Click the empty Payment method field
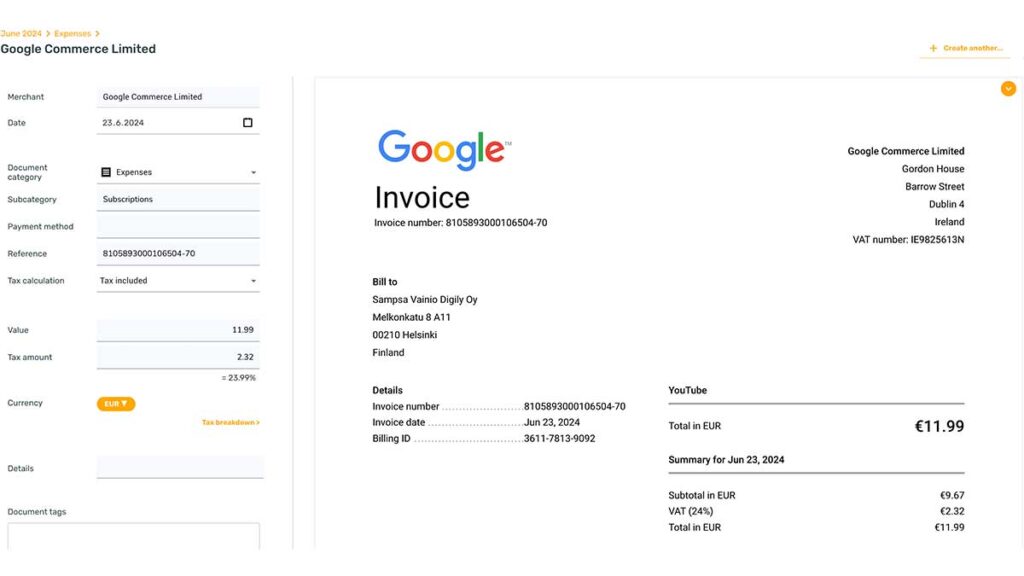1024x576 pixels. pos(177,226)
